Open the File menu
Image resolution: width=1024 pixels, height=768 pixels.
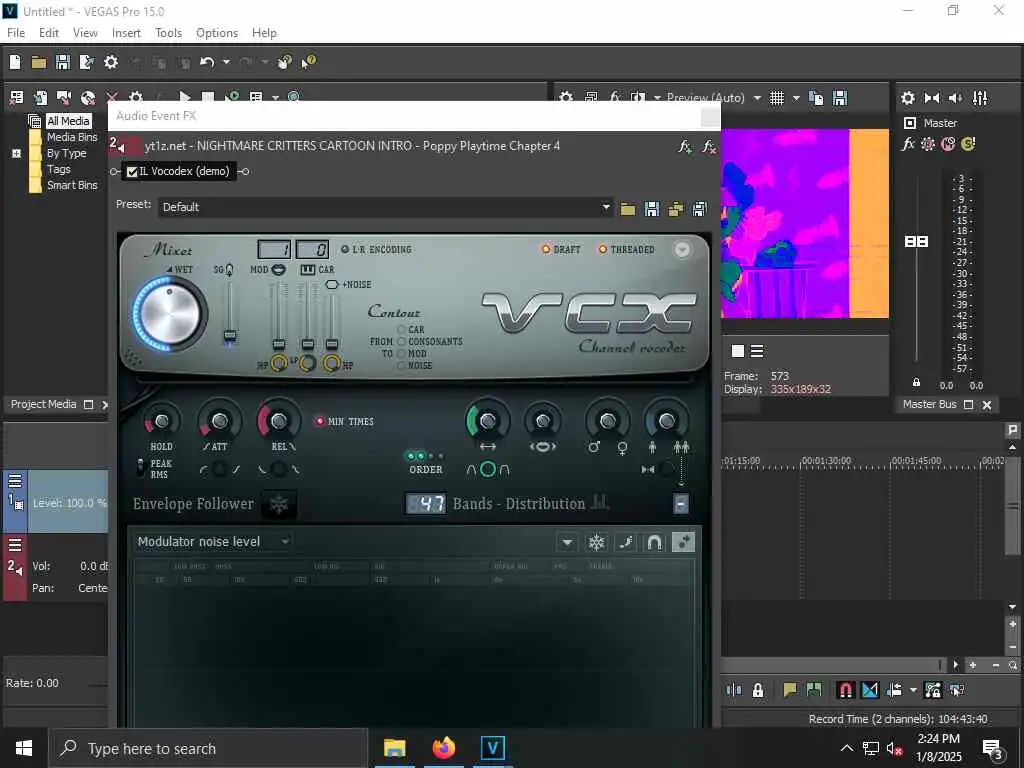point(16,33)
